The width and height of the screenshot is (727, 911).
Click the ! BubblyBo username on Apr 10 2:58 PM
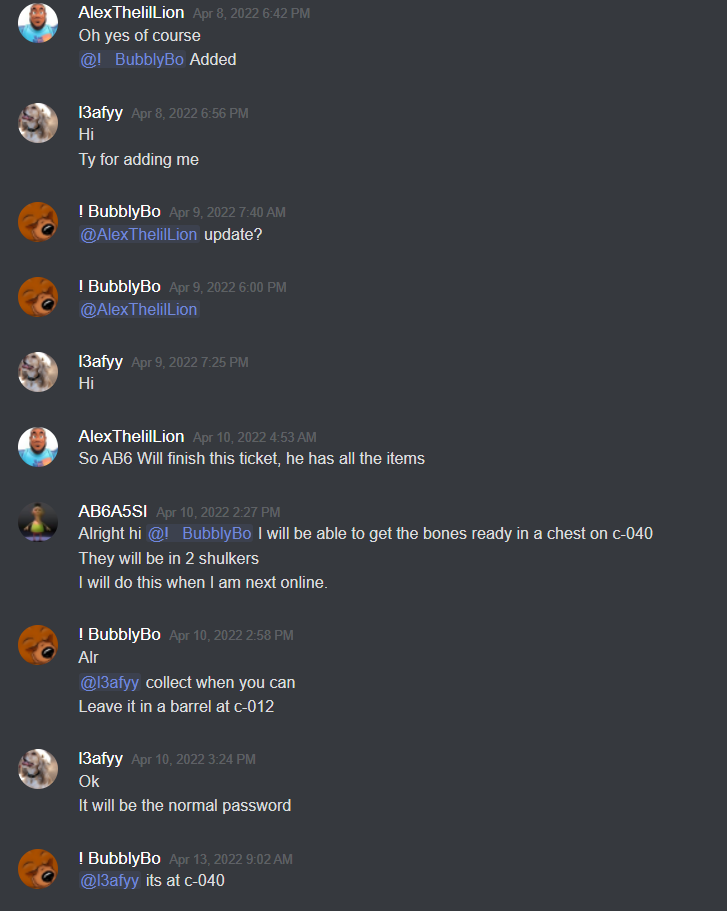(120, 634)
